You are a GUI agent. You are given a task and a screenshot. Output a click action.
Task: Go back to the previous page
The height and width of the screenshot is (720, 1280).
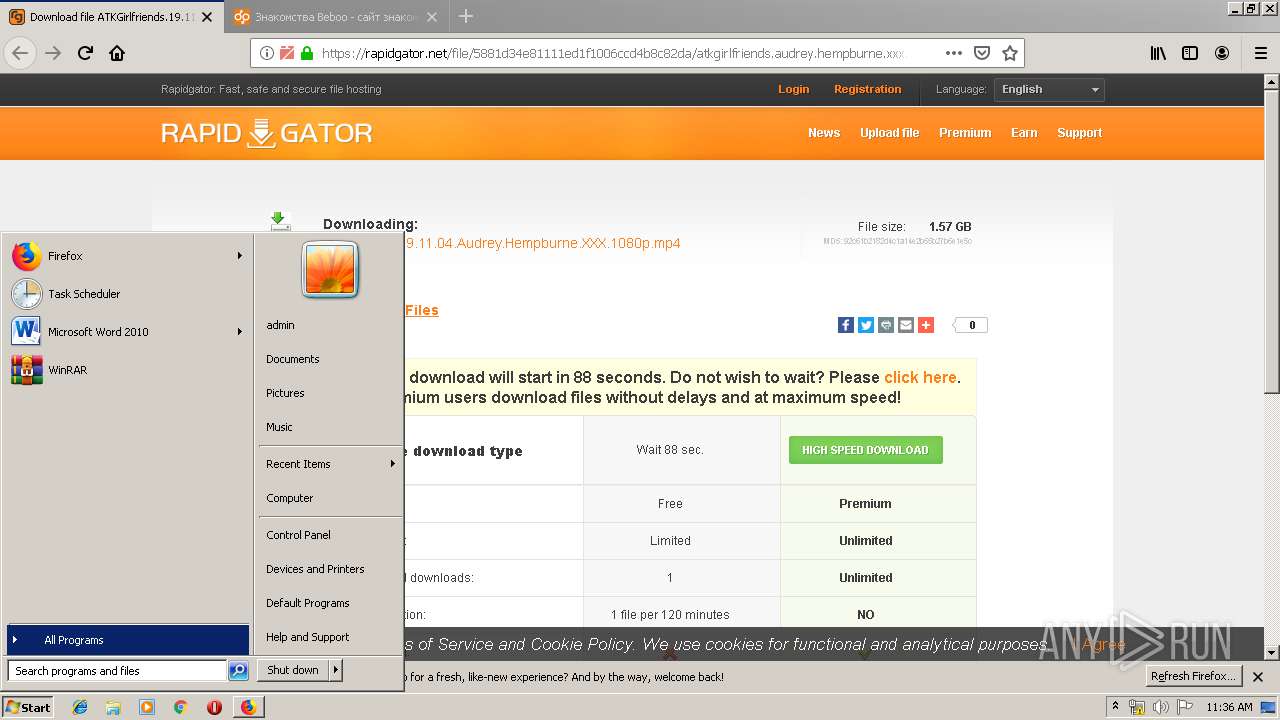pos(21,53)
